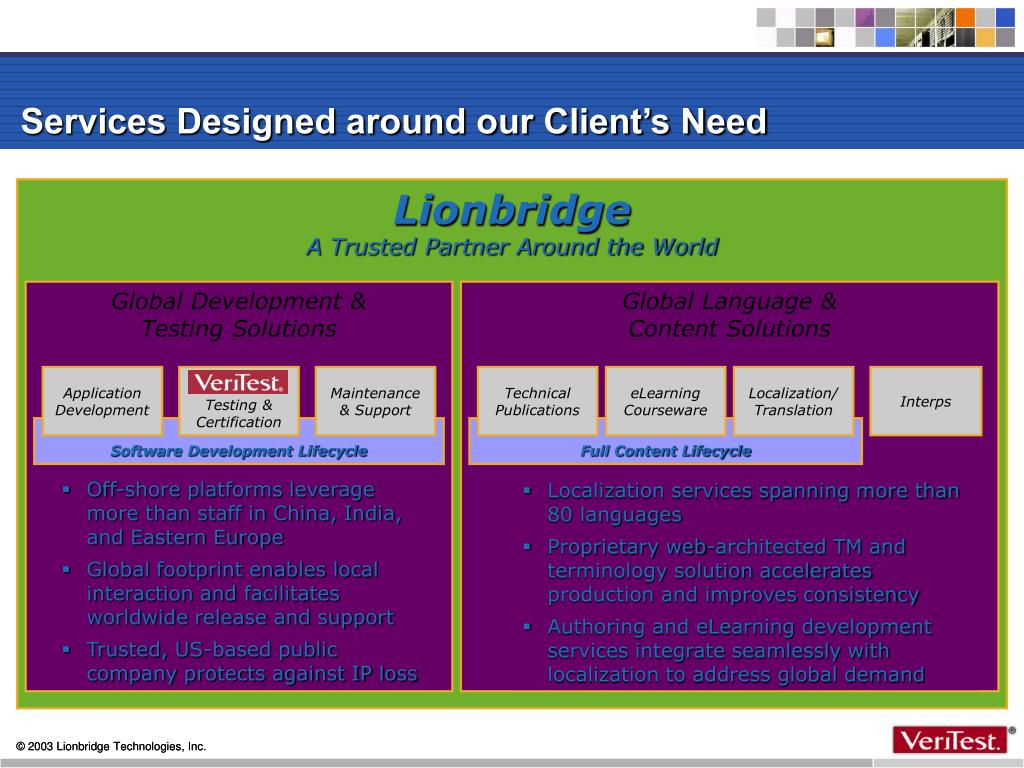Click the Full Content Lifecycle bar
This screenshot has width=1024, height=768.
665,451
